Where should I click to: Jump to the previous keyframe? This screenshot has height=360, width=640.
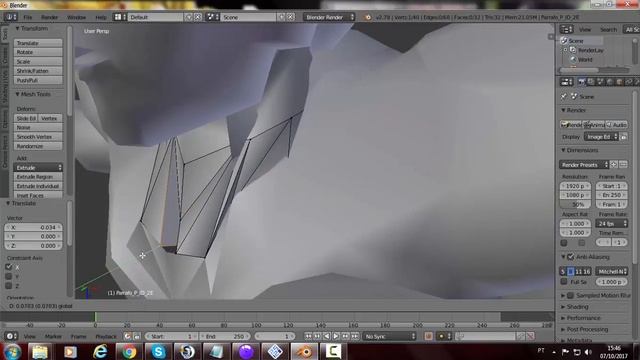coord(317,336)
